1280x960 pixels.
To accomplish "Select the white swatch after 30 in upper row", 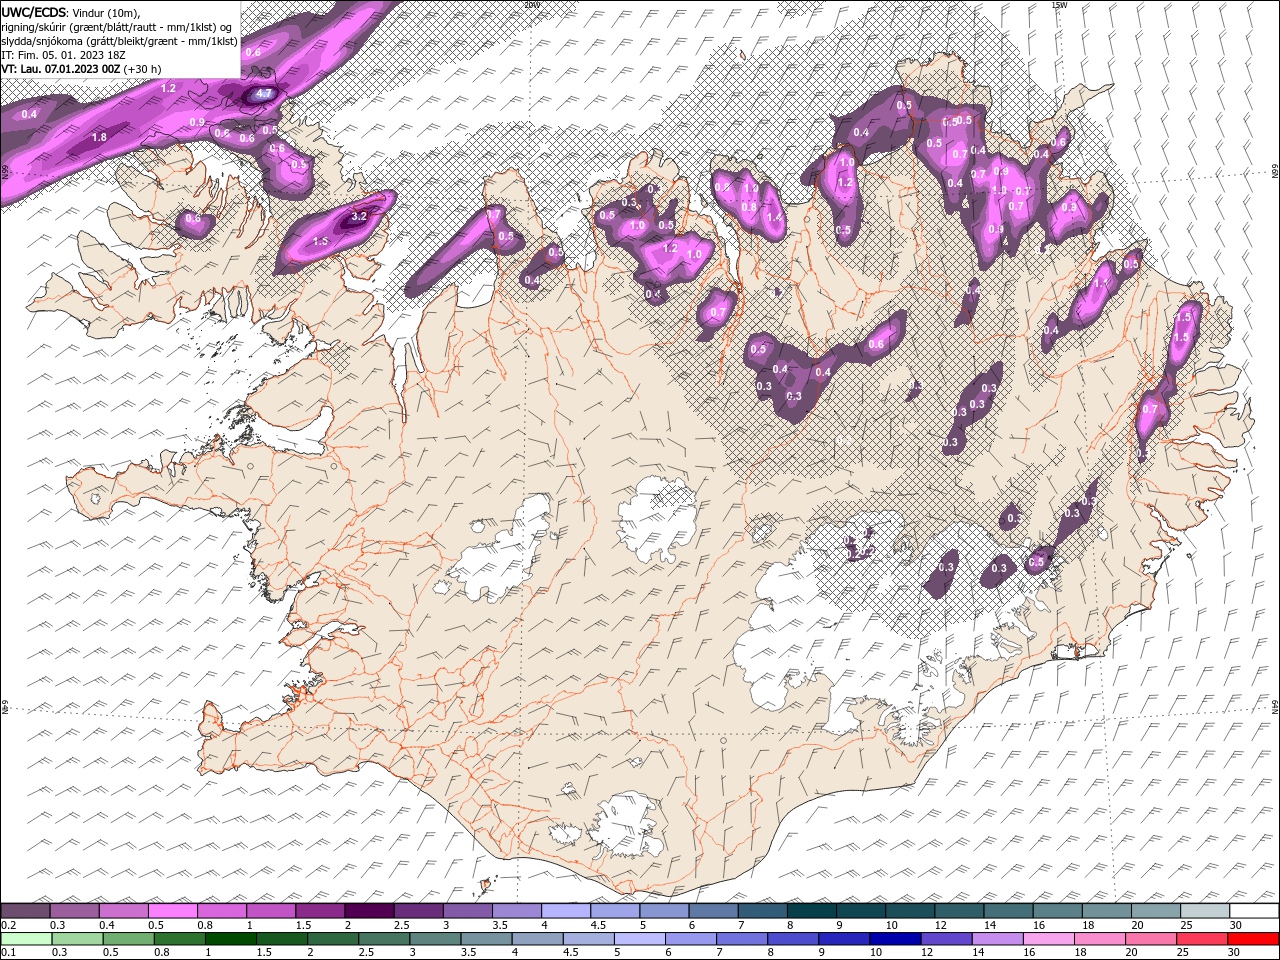I will coord(1254,911).
